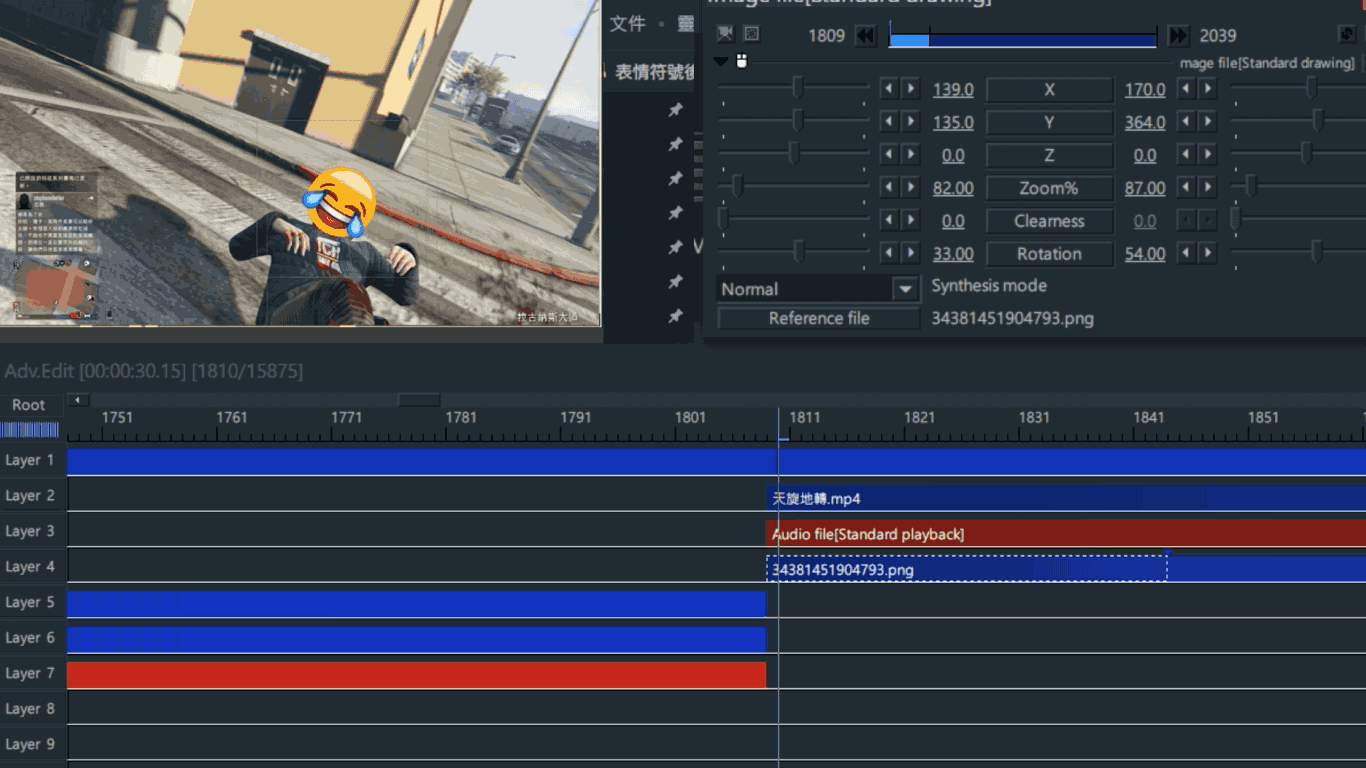Click the left X value 139.0
Screen dimensions: 1366x768
(x=953, y=89)
